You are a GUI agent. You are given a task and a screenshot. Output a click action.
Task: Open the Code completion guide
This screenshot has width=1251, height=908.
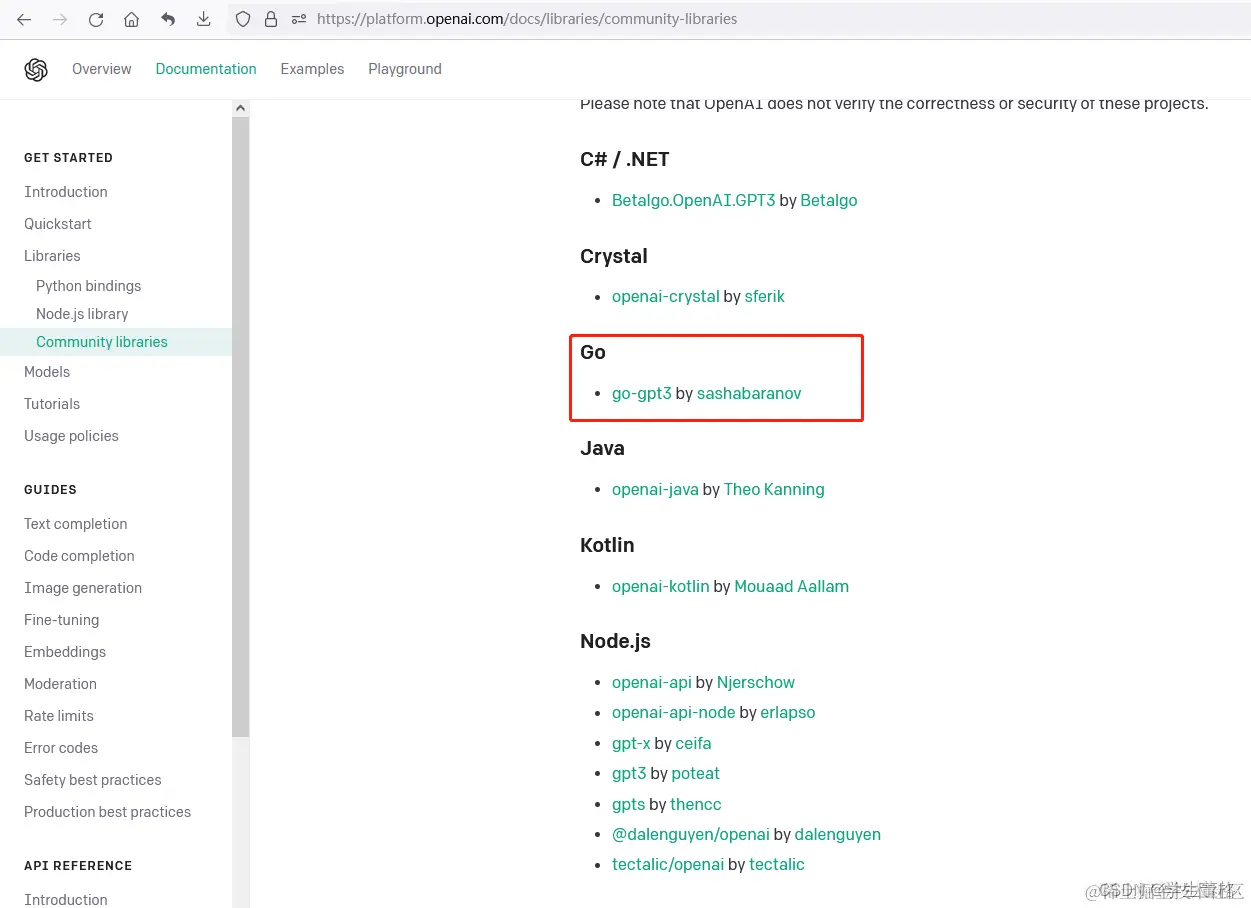coord(79,556)
